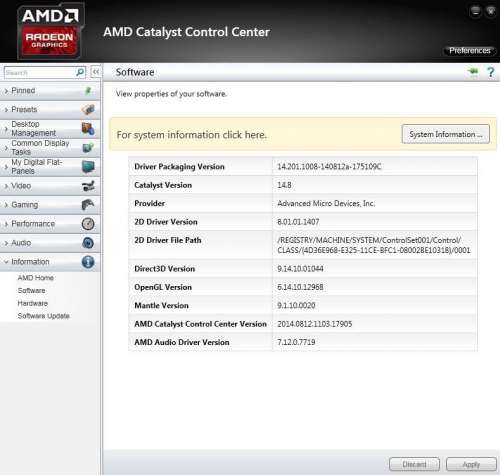The image size is (500, 475).
Task: Collapse sidebar with double-chevron button
Action: pyautogui.click(x=96, y=72)
